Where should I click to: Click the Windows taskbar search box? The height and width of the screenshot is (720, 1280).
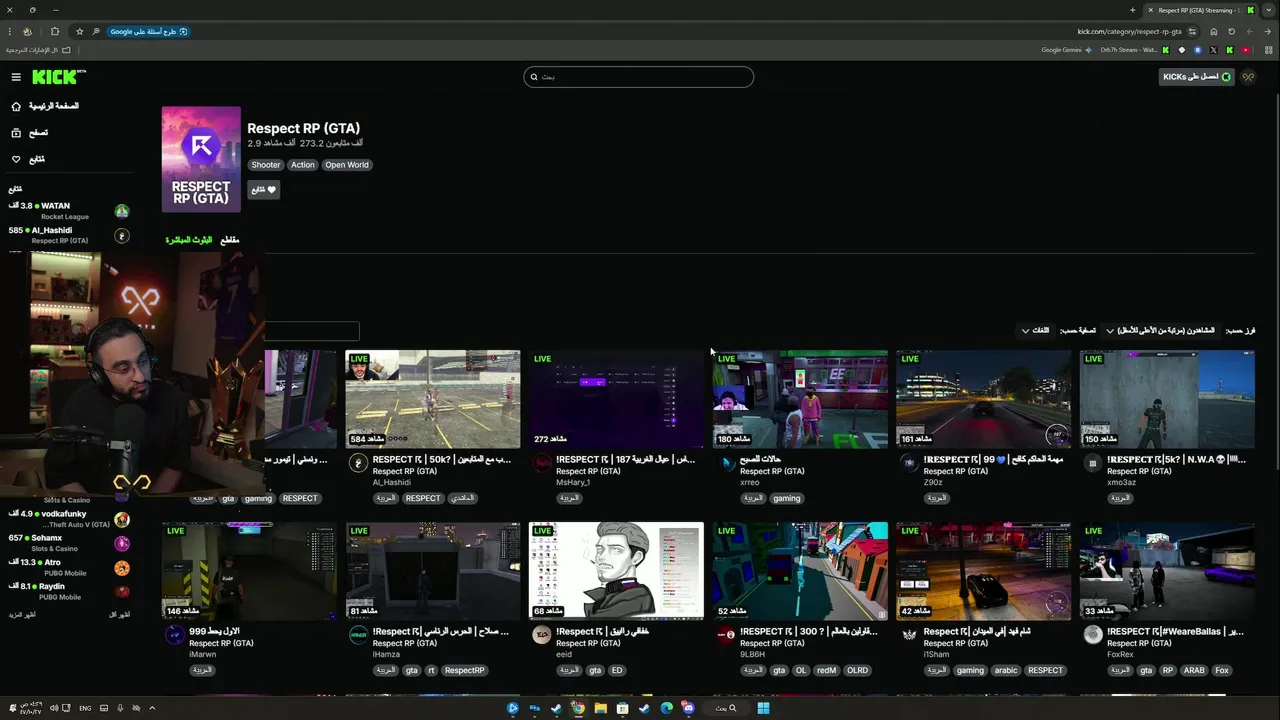[725, 708]
